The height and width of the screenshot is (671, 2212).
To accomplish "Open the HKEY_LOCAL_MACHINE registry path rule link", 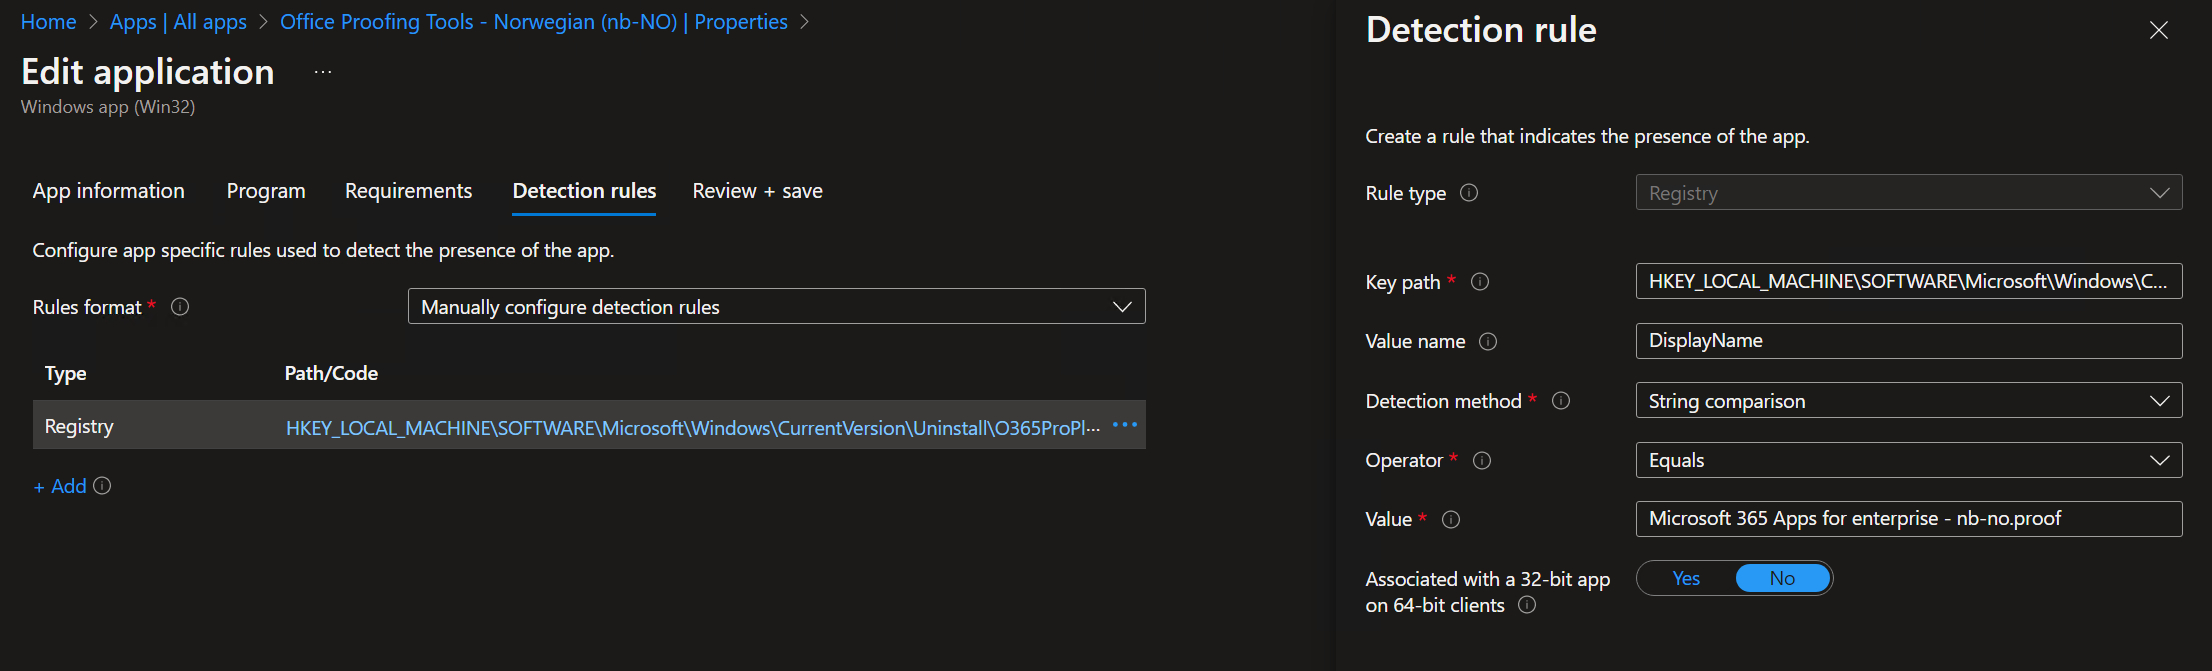I will [693, 428].
